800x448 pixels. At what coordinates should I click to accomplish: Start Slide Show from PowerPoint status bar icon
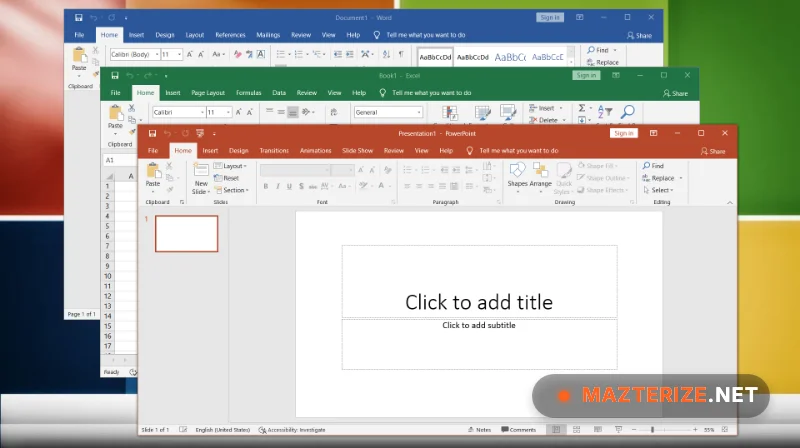click(x=618, y=430)
